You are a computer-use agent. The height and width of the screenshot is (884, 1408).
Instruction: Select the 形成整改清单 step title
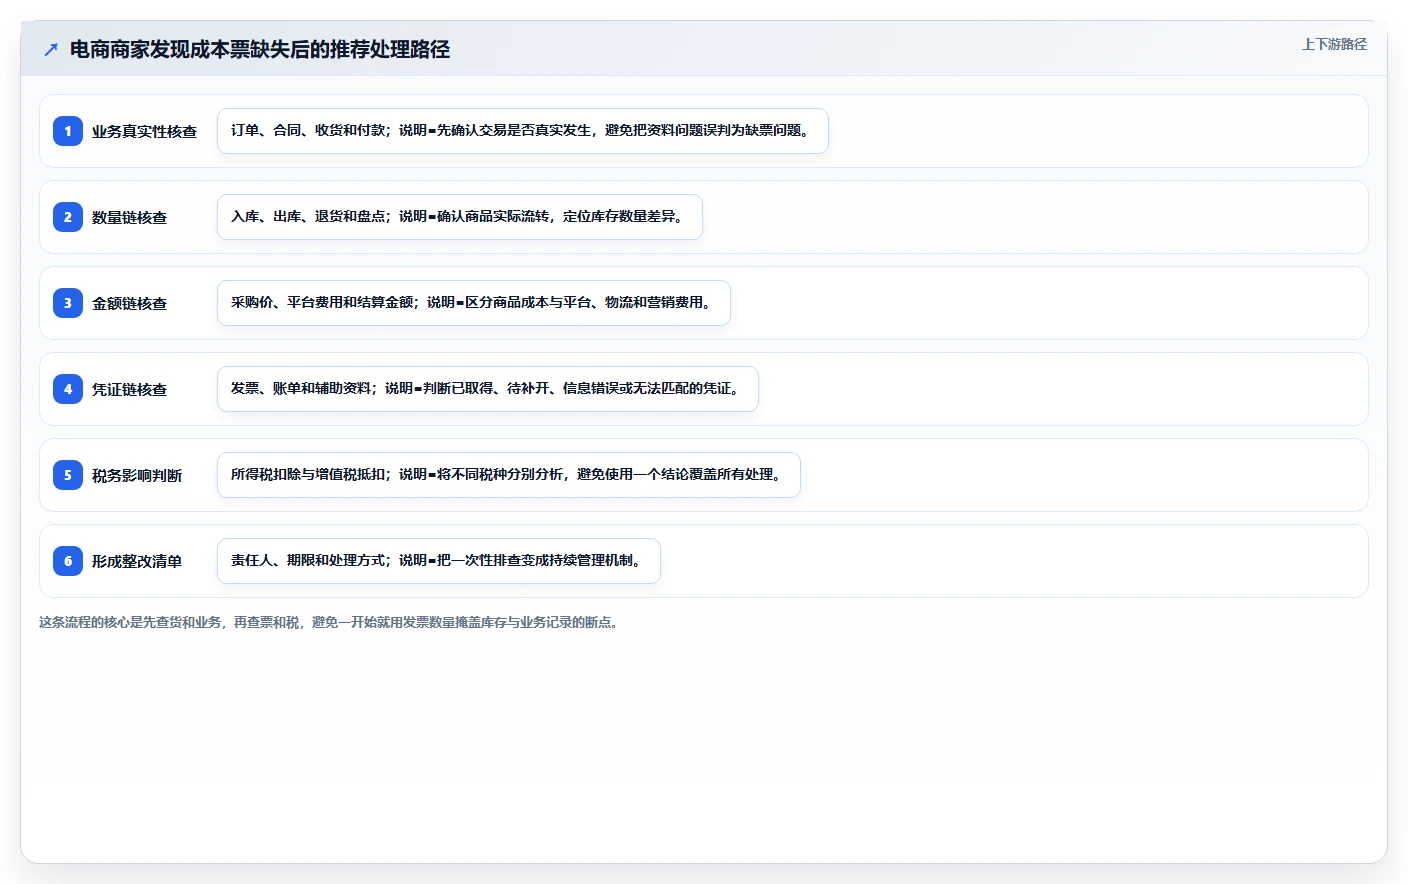tap(137, 561)
